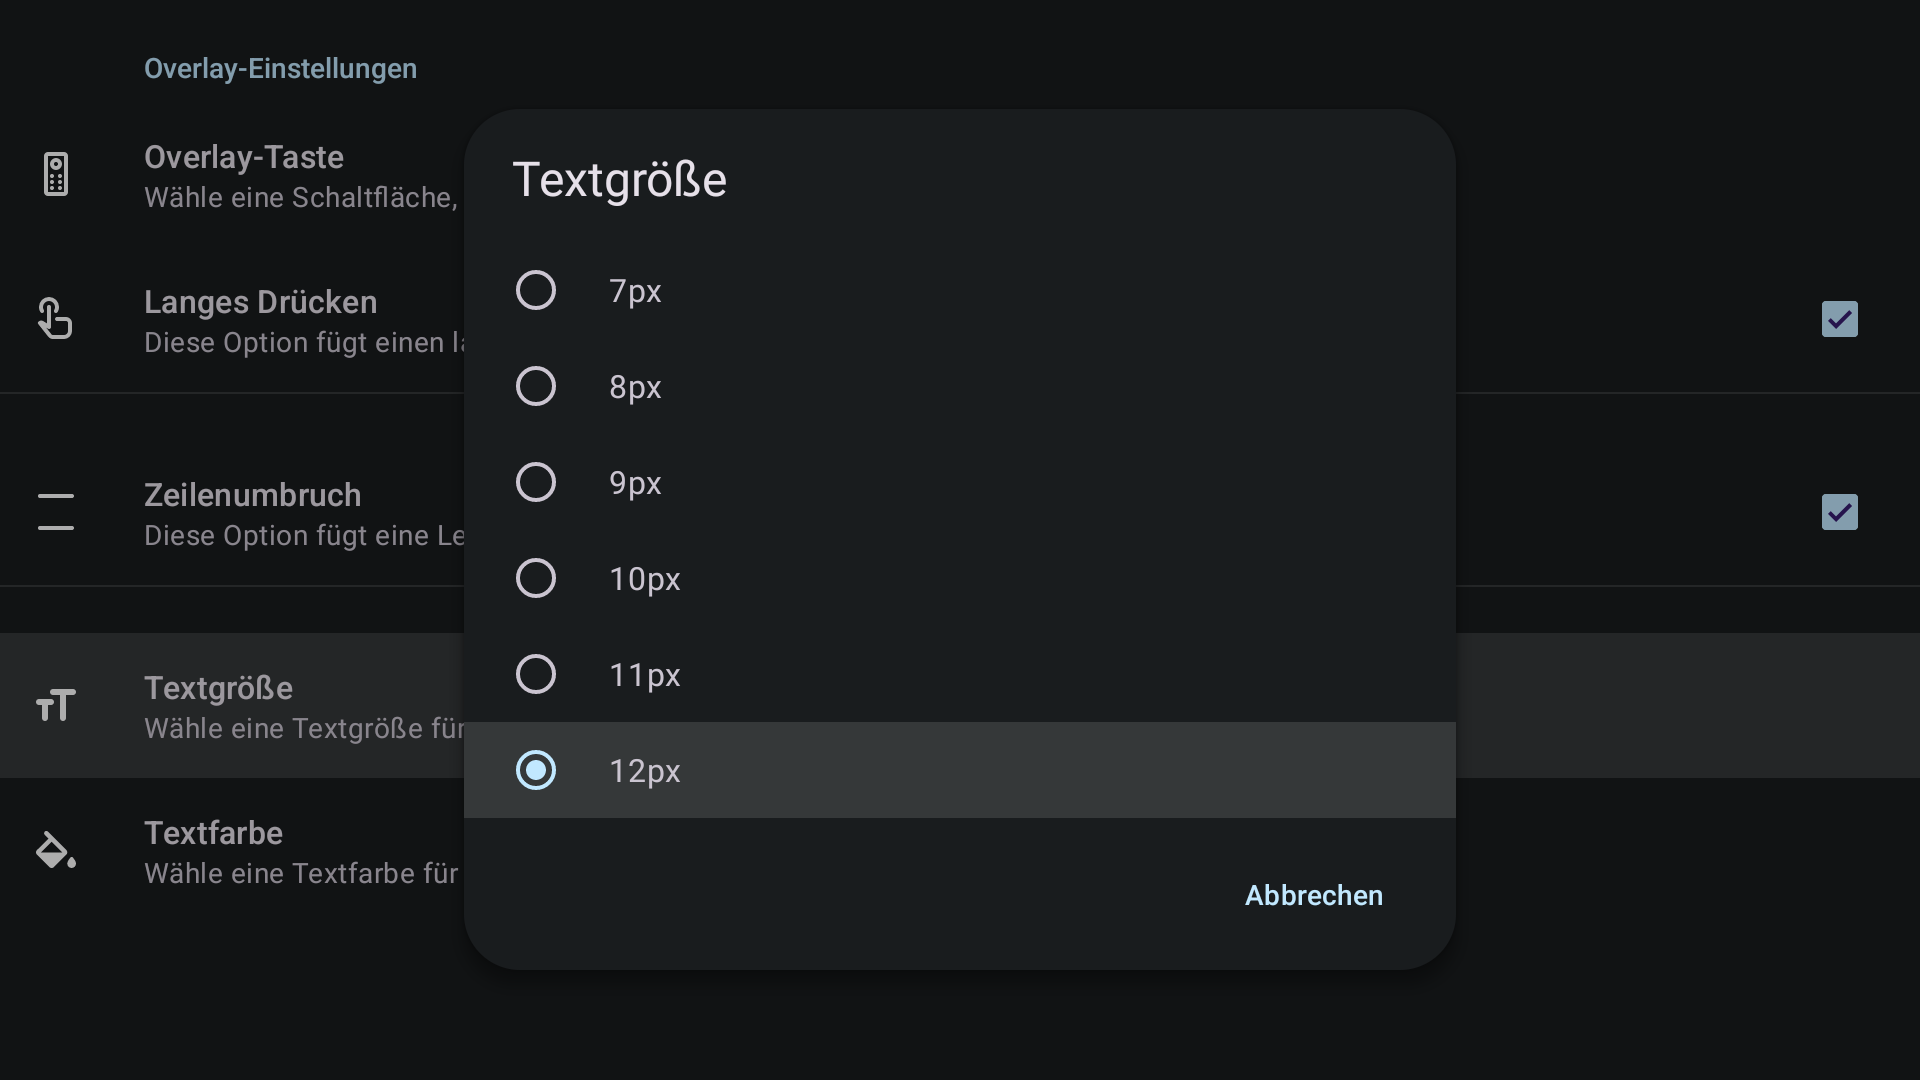1920x1080 pixels.
Task: Click the line break icon beside Zeilenumbruch
Action: click(x=56, y=511)
